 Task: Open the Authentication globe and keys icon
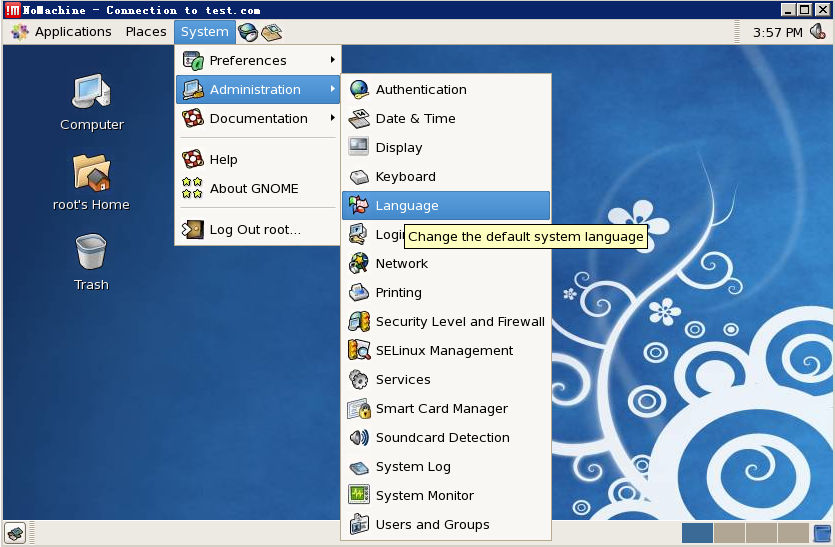click(x=359, y=89)
